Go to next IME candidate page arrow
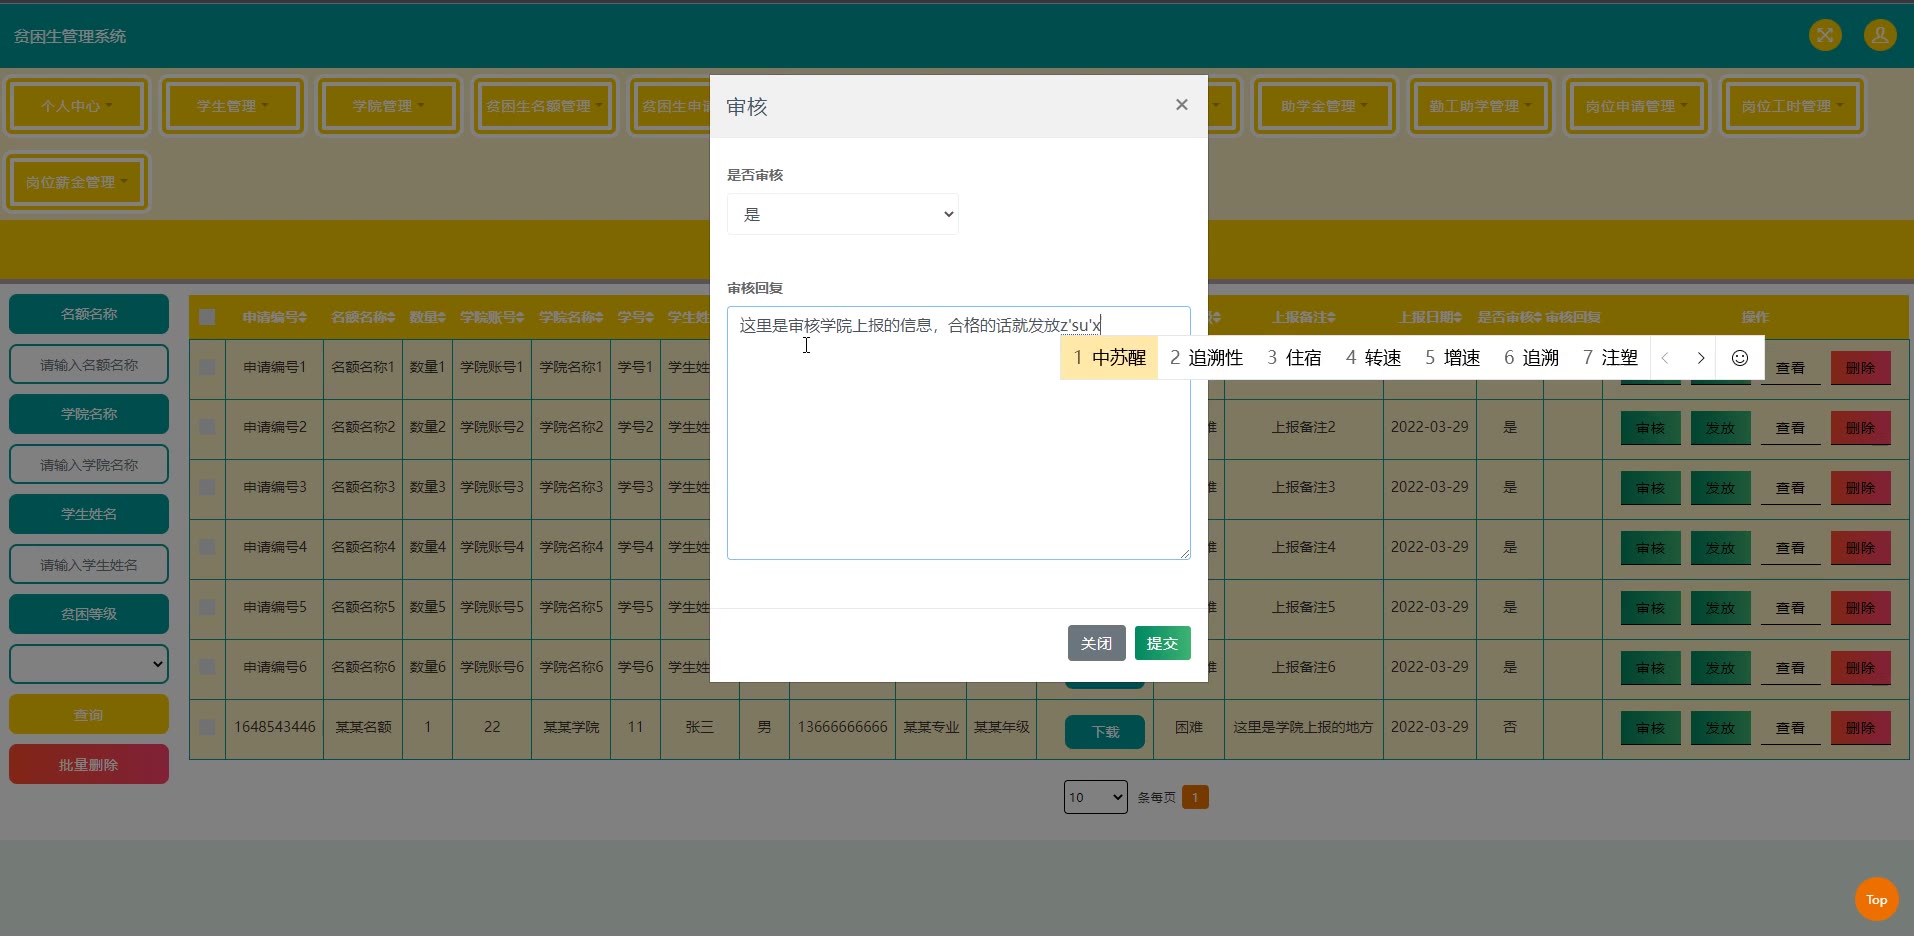 (x=1700, y=358)
